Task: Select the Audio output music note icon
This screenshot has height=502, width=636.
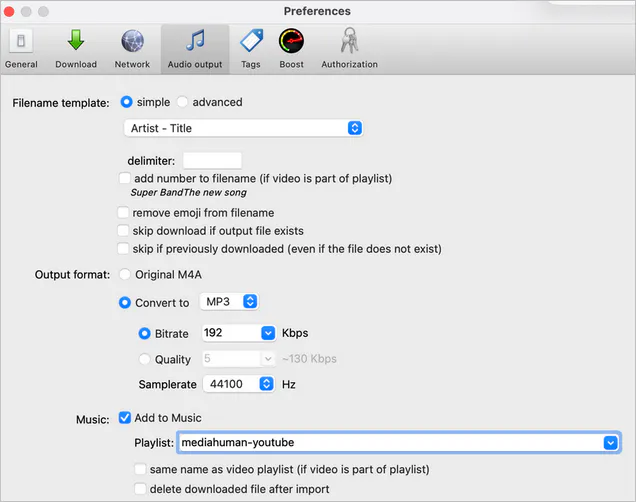Action: tap(195, 40)
